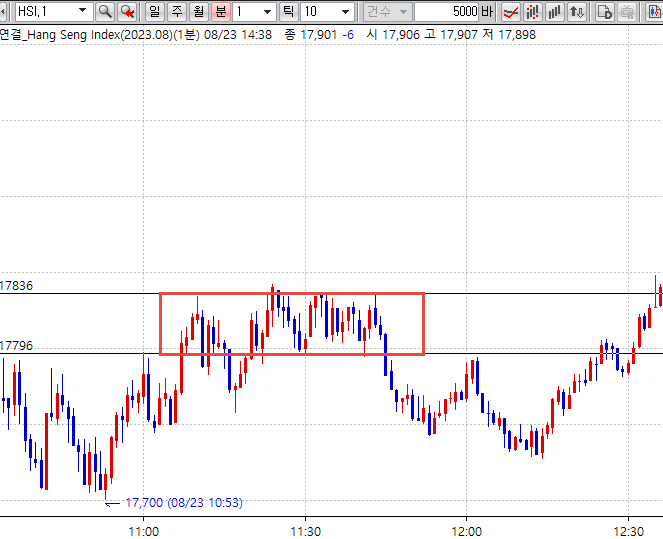Click the gray bar chart icon

tap(555, 12)
